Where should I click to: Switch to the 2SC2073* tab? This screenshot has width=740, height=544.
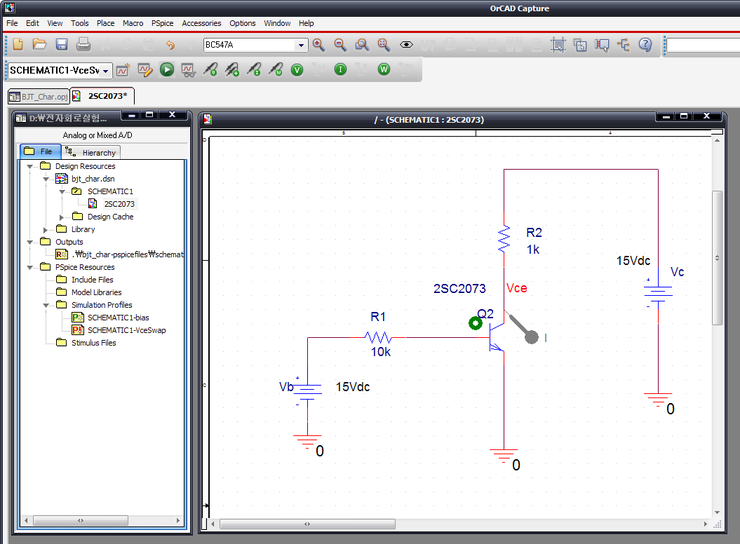(x=102, y=96)
